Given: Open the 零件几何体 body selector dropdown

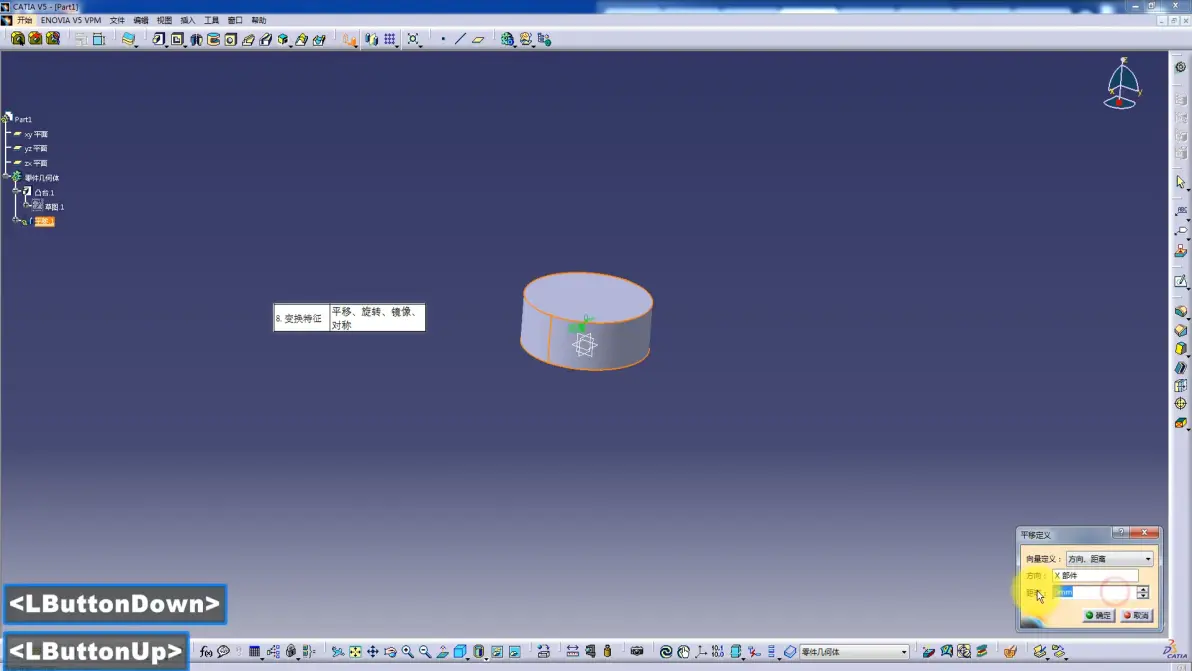Looking at the screenshot, I should tap(854, 652).
